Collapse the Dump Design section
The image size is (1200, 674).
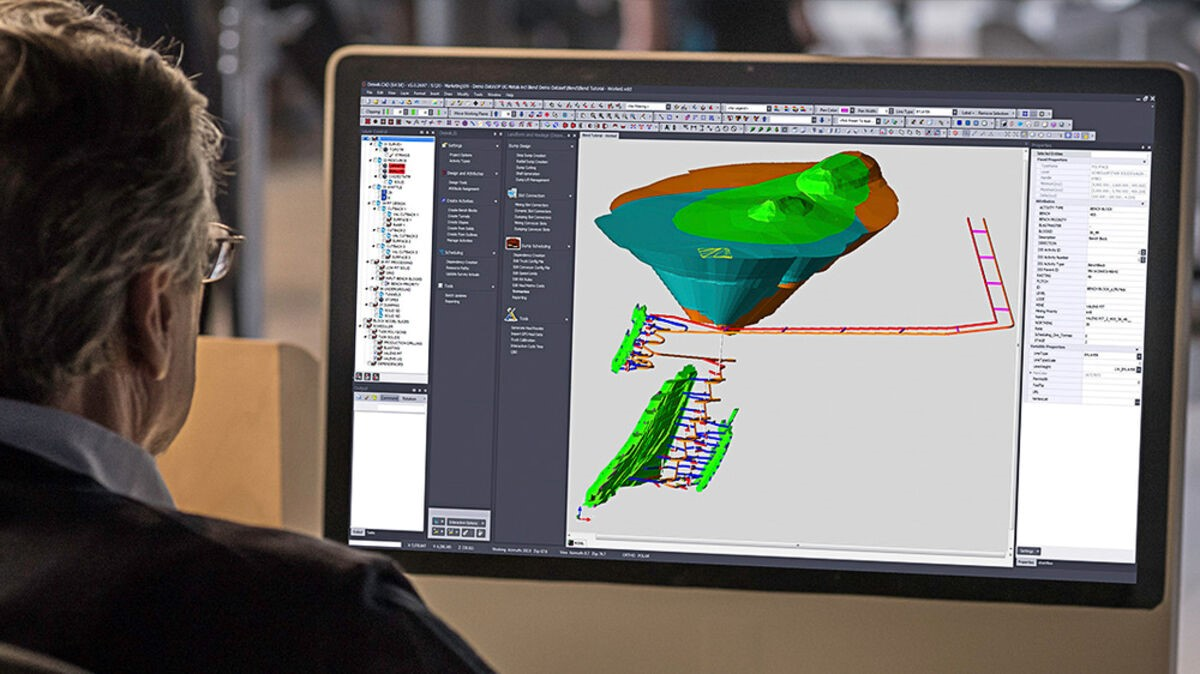tap(570, 145)
